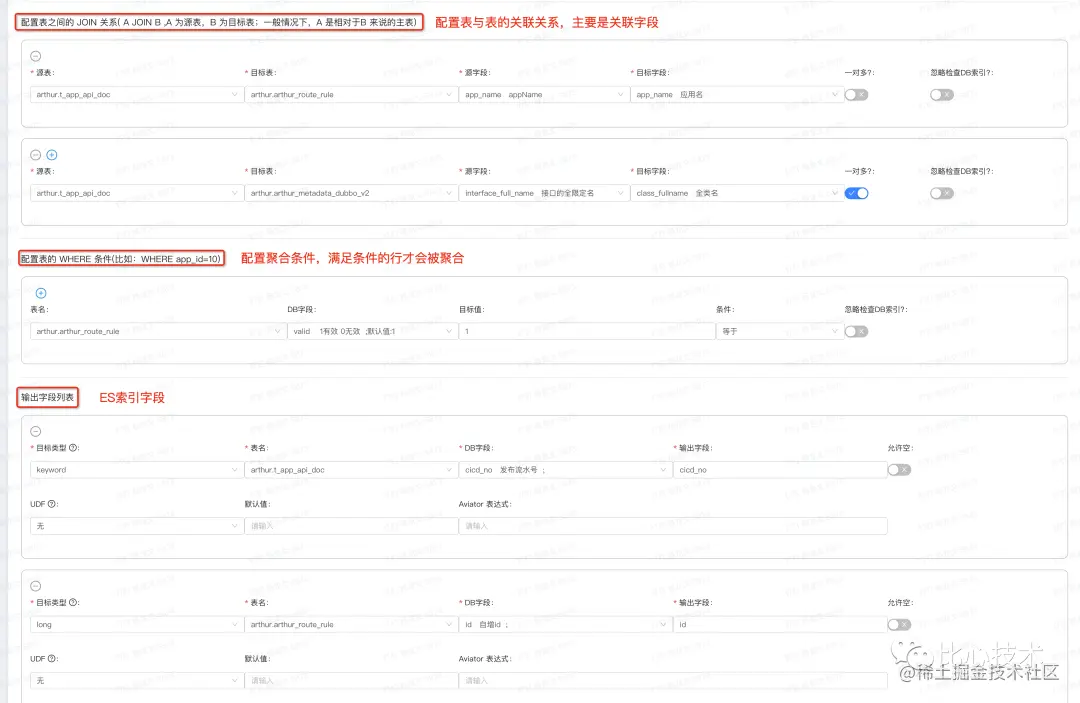1080x703 pixels.
Task: Click the 目标值 field containing 1
Action: 587,332
